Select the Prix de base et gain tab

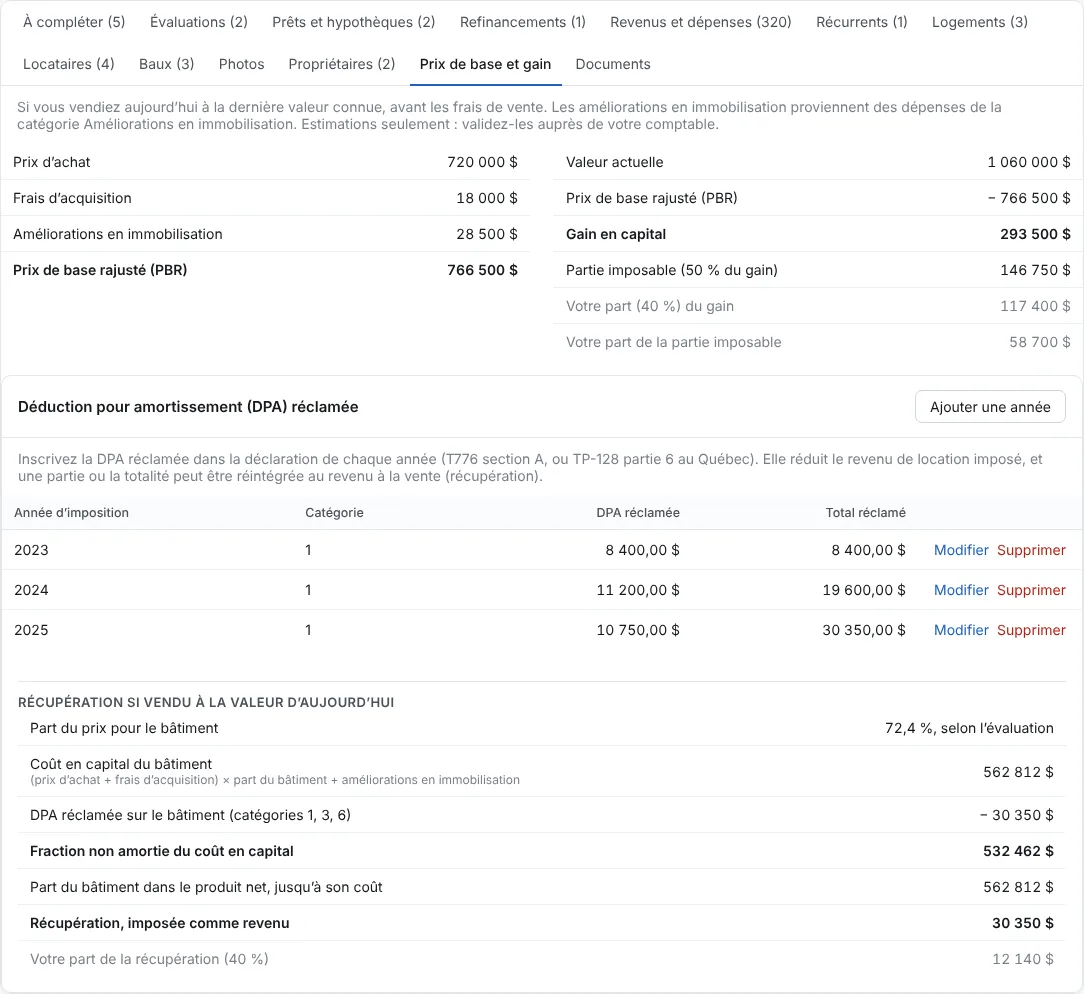pyautogui.click(x=485, y=64)
